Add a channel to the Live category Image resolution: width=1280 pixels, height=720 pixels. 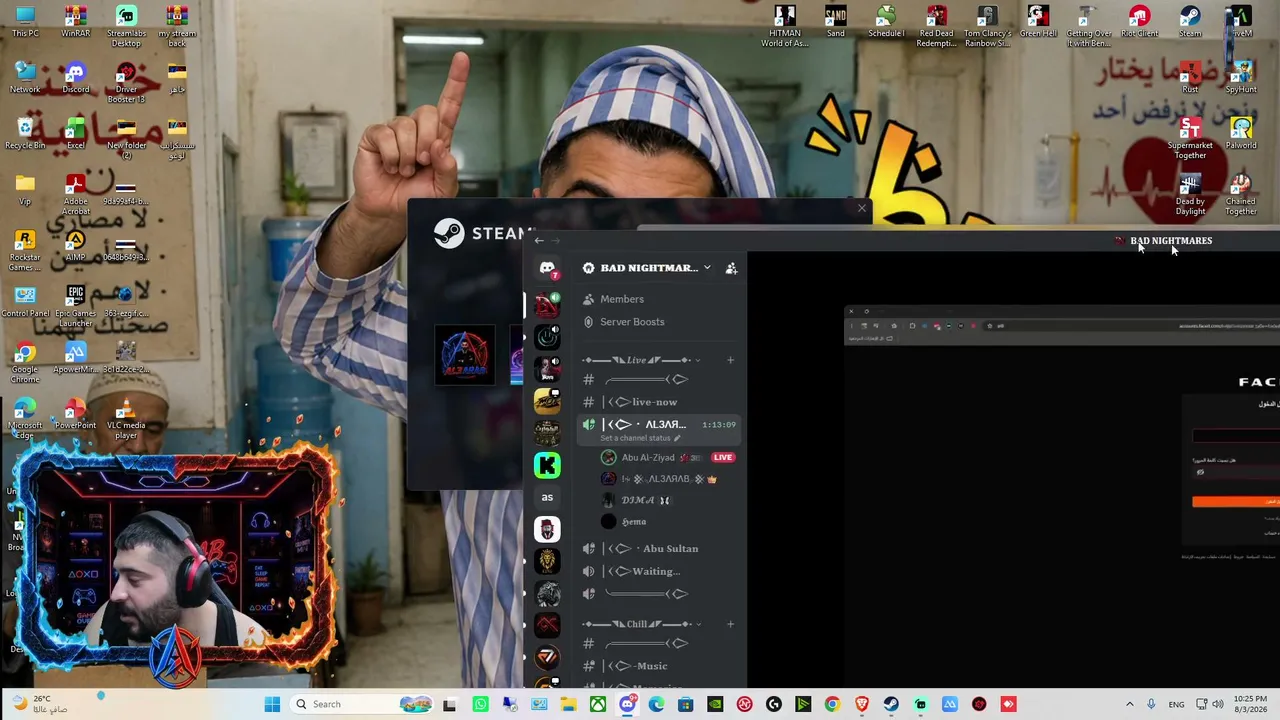pos(730,360)
